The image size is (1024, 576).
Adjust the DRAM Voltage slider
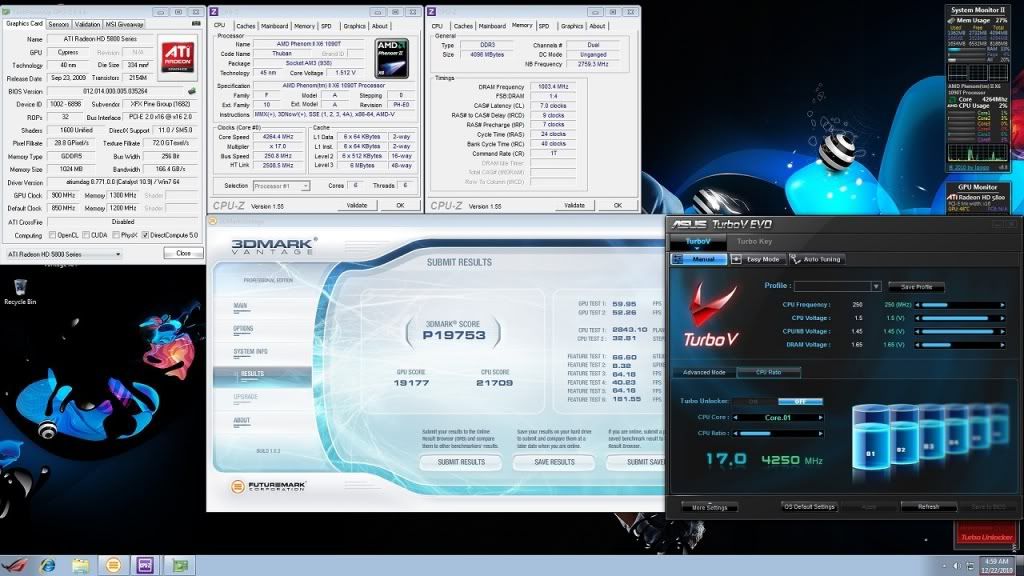[960, 345]
